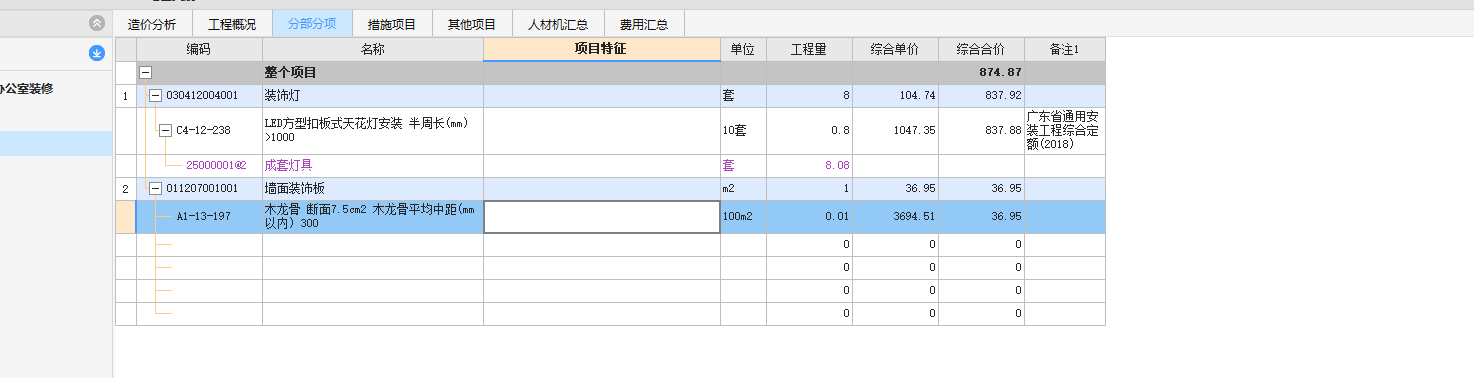Click the 项目特征 column header
1474x378 pixels.
(602, 49)
